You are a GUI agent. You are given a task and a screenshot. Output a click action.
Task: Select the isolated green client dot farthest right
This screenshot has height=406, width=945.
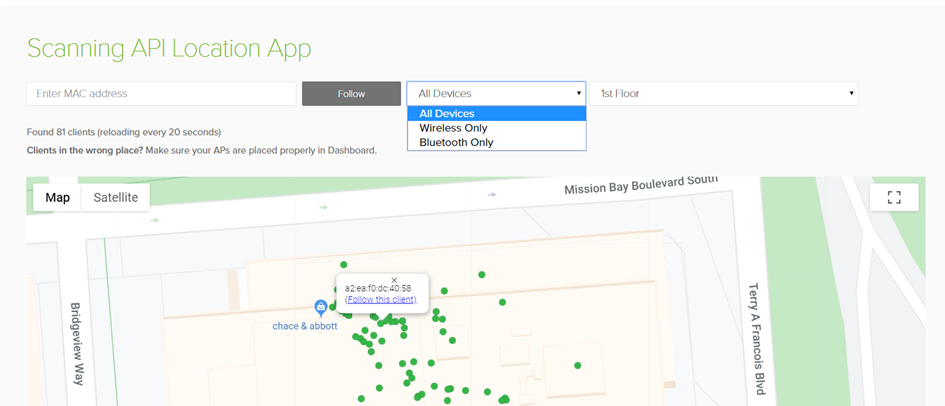tap(577, 365)
